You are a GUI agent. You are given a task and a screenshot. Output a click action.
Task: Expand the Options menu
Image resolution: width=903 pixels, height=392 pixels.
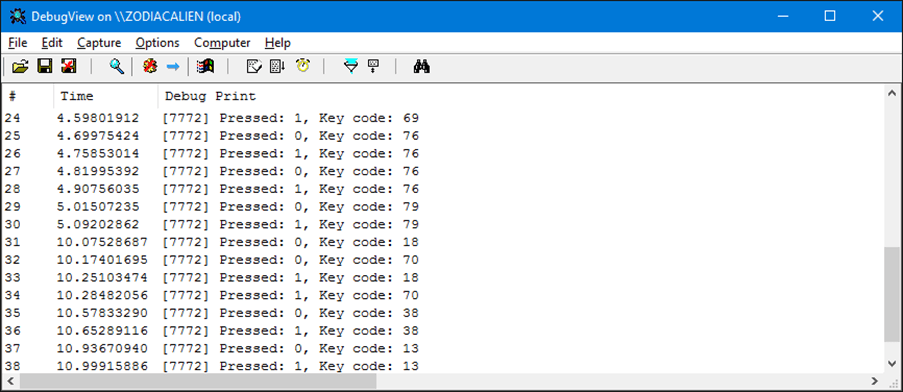(x=157, y=43)
